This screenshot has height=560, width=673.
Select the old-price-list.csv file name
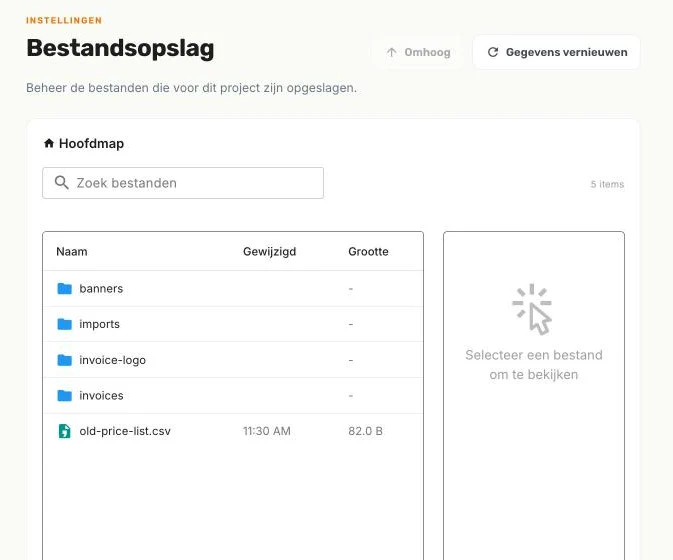pos(125,431)
